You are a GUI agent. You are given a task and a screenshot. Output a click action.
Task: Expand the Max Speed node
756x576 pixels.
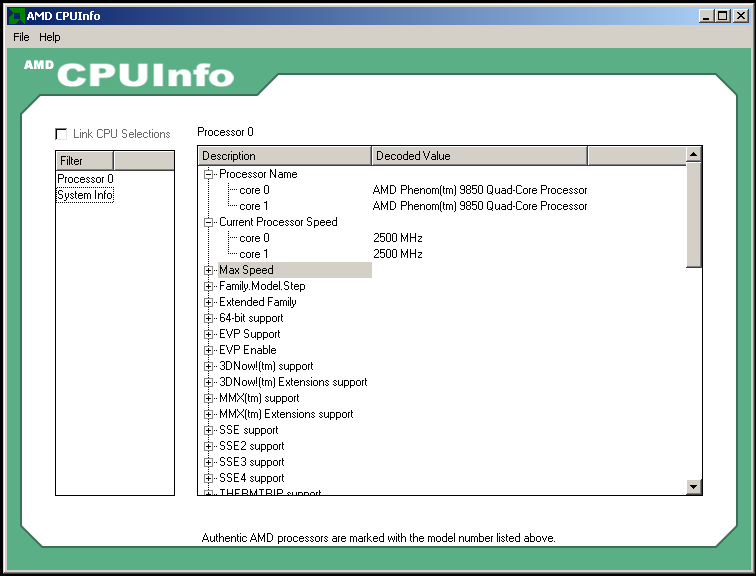tap(208, 270)
